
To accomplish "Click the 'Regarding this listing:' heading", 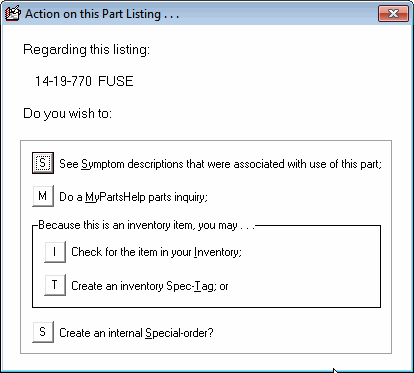I will (86, 50).
